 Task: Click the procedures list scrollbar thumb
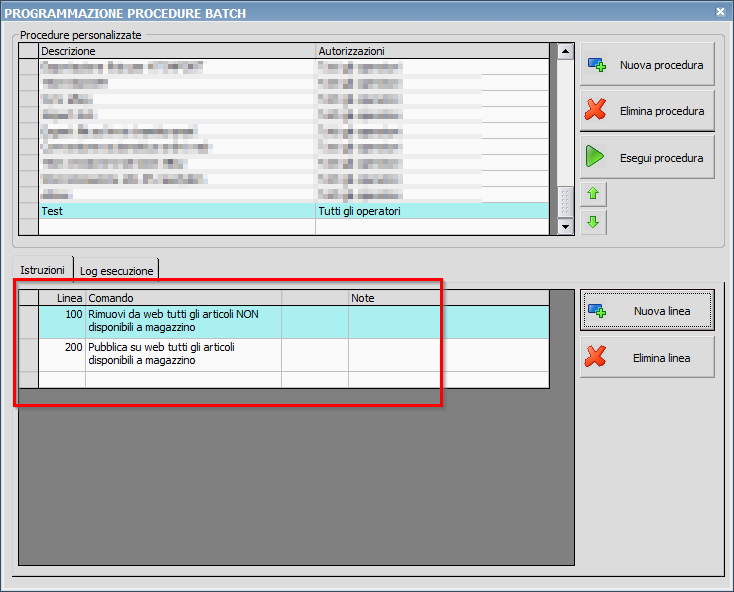click(565, 202)
